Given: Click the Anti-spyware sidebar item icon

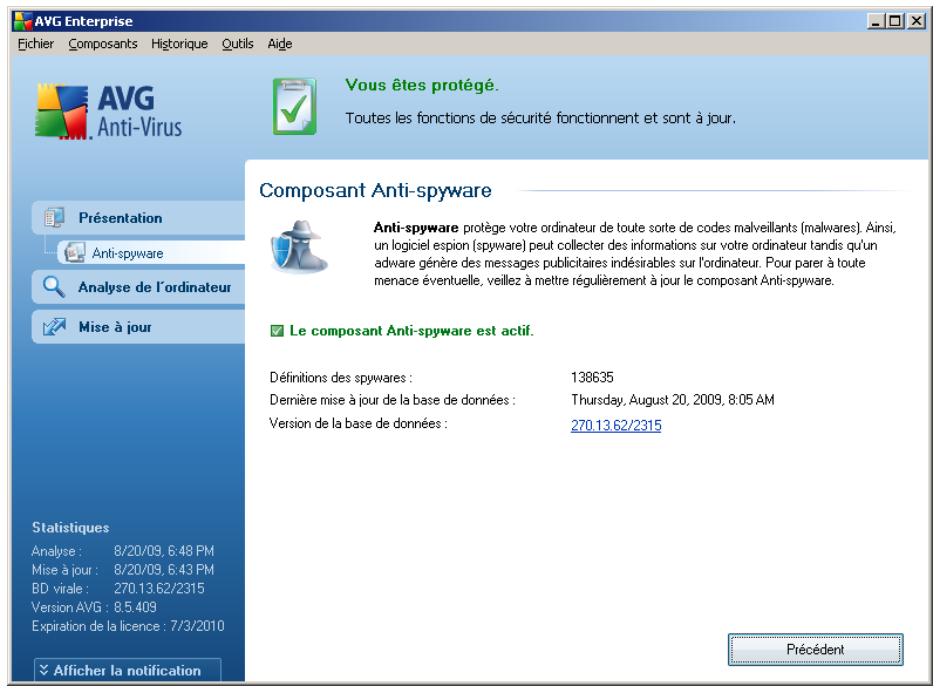Looking at the screenshot, I should (75, 252).
